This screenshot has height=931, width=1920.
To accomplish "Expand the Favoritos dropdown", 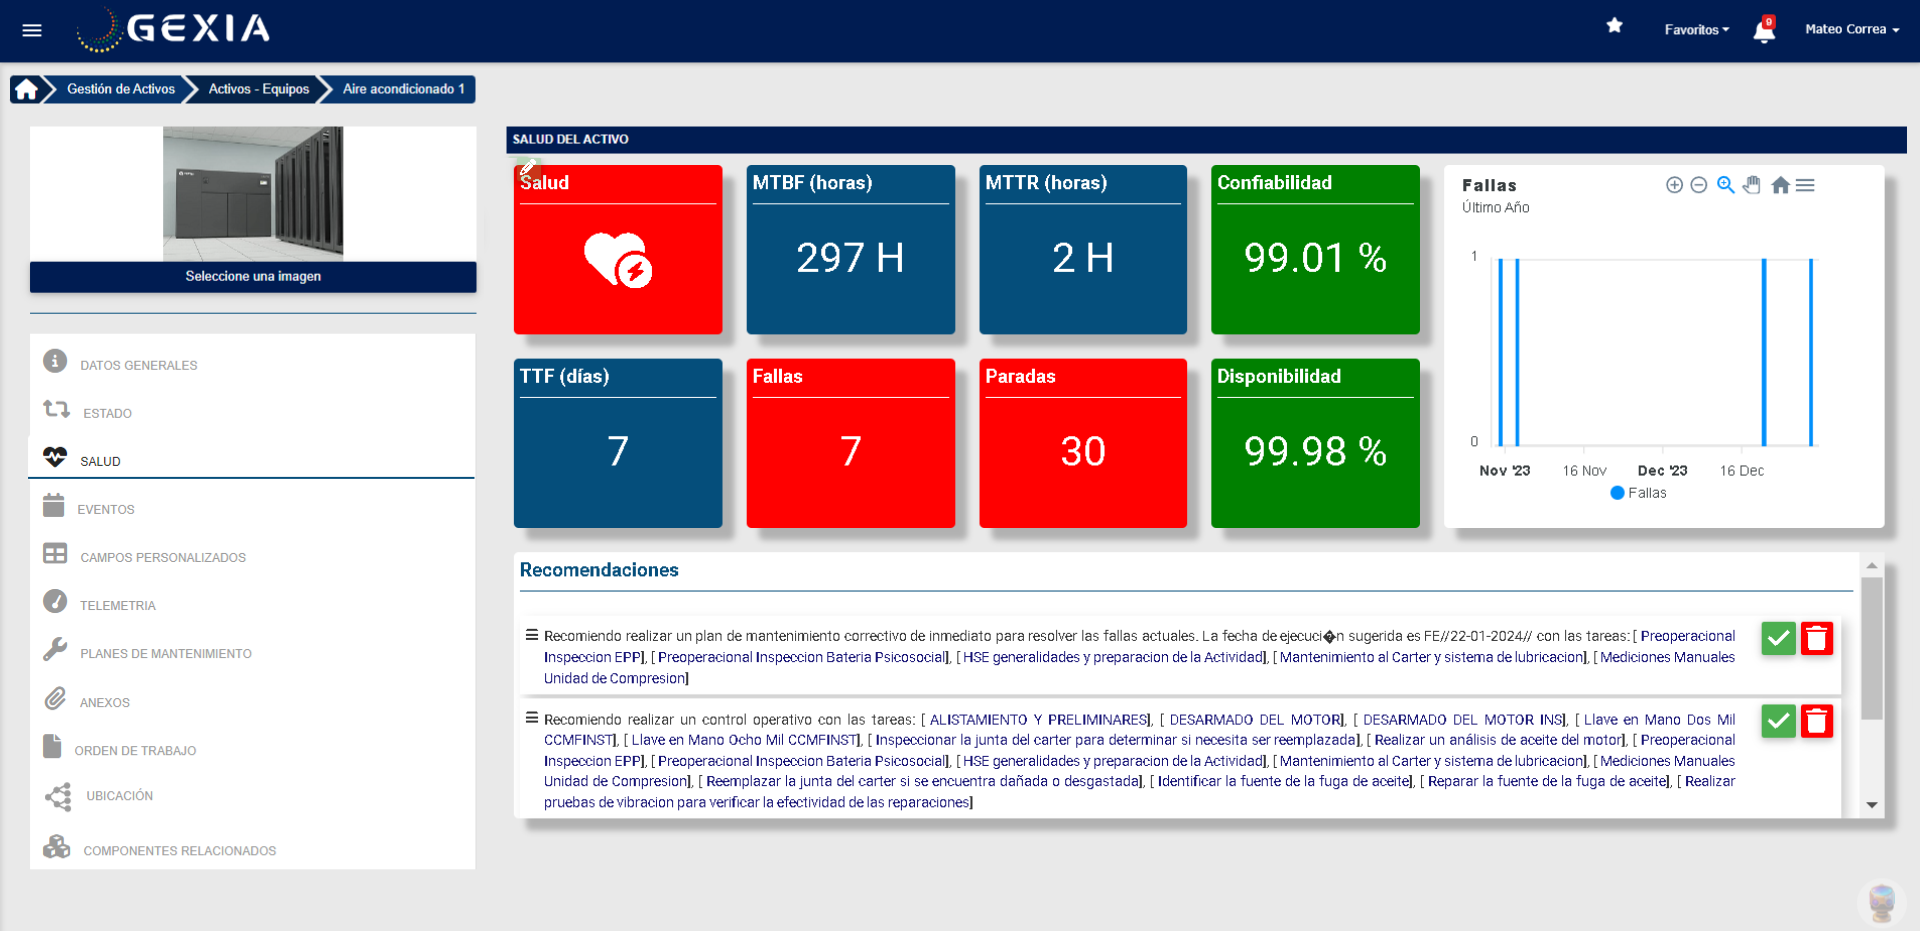I will pos(1696,30).
